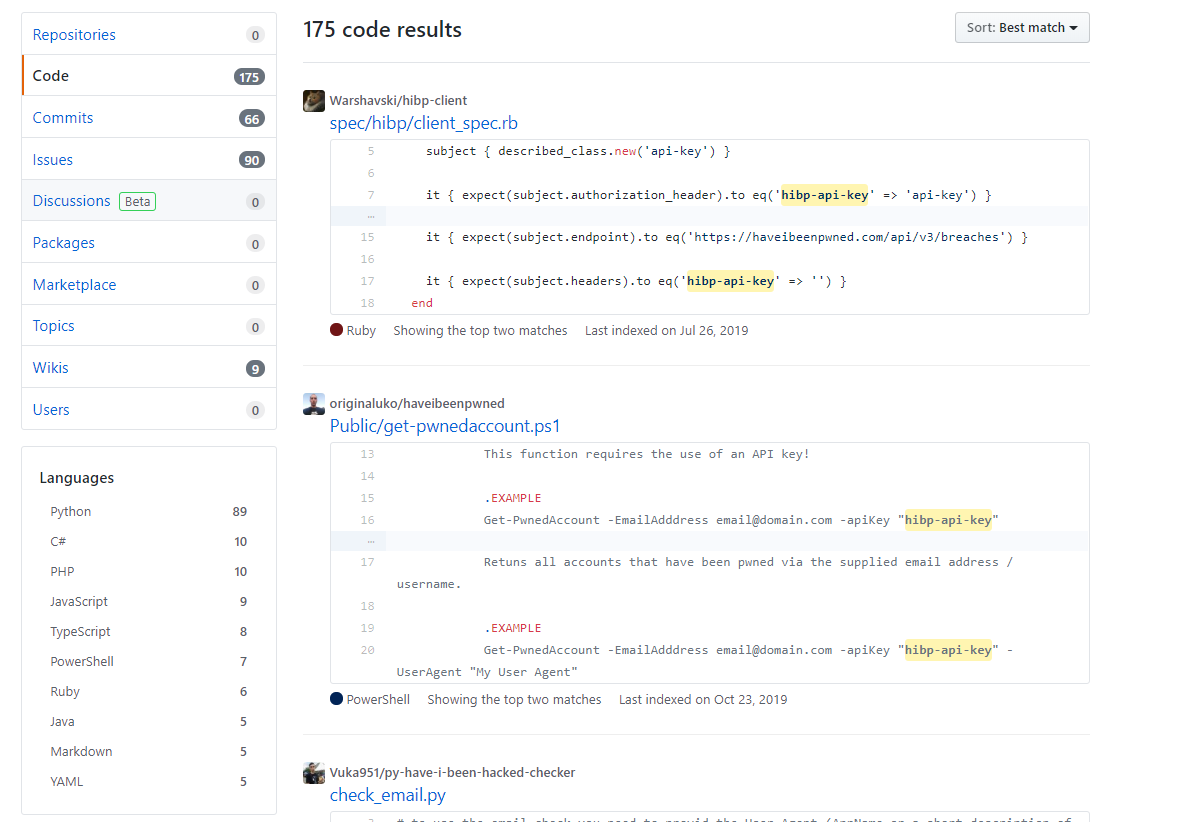Filter results by JavaScript language
The image size is (1177, 822).
pos(149,602)
